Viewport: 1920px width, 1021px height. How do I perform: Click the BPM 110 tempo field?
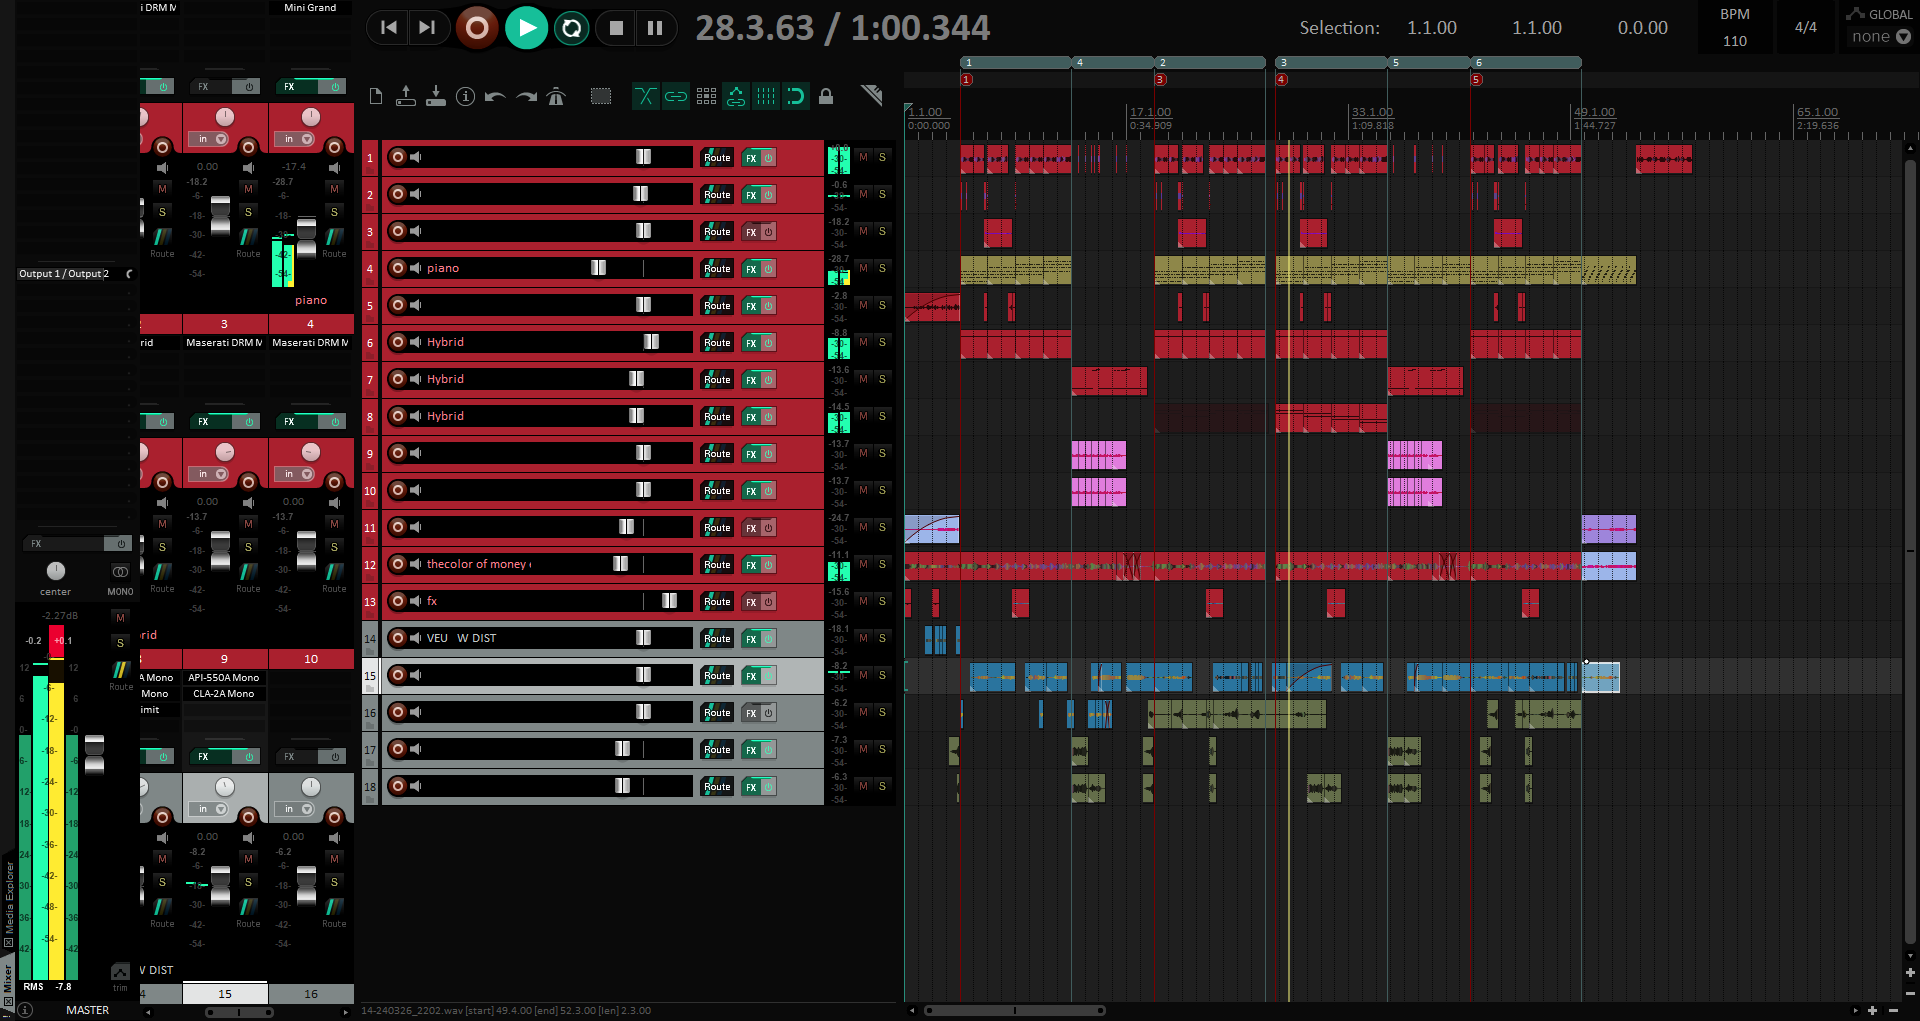point(1735,41)
